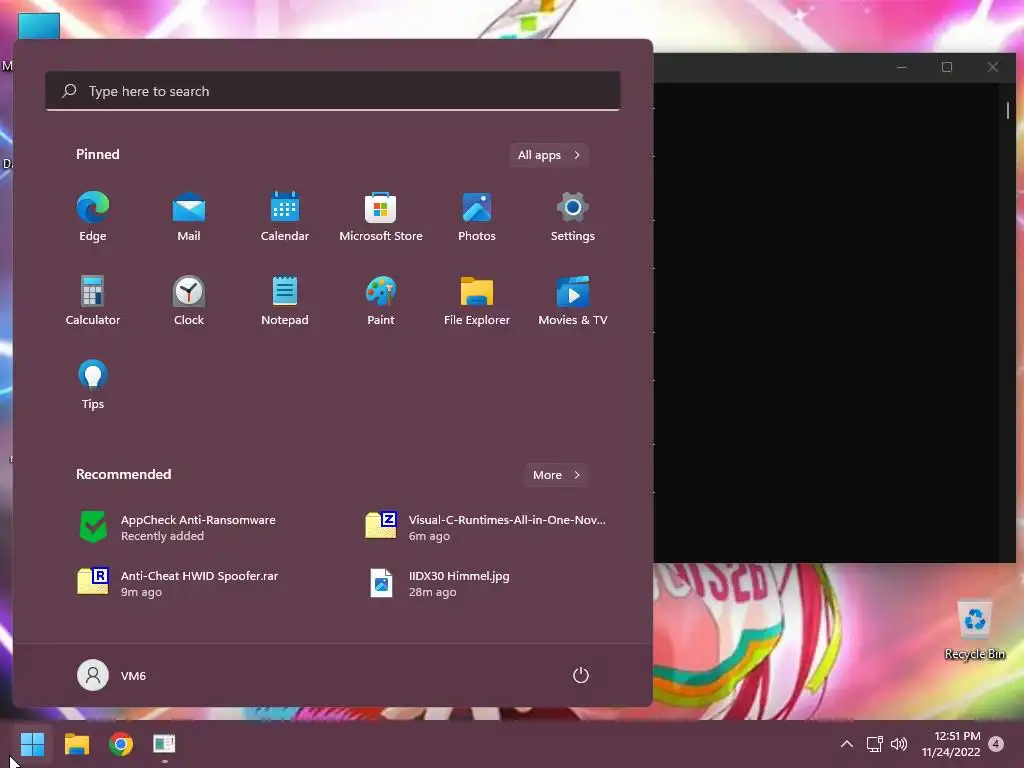Open the Tips app

pos(93,385)
